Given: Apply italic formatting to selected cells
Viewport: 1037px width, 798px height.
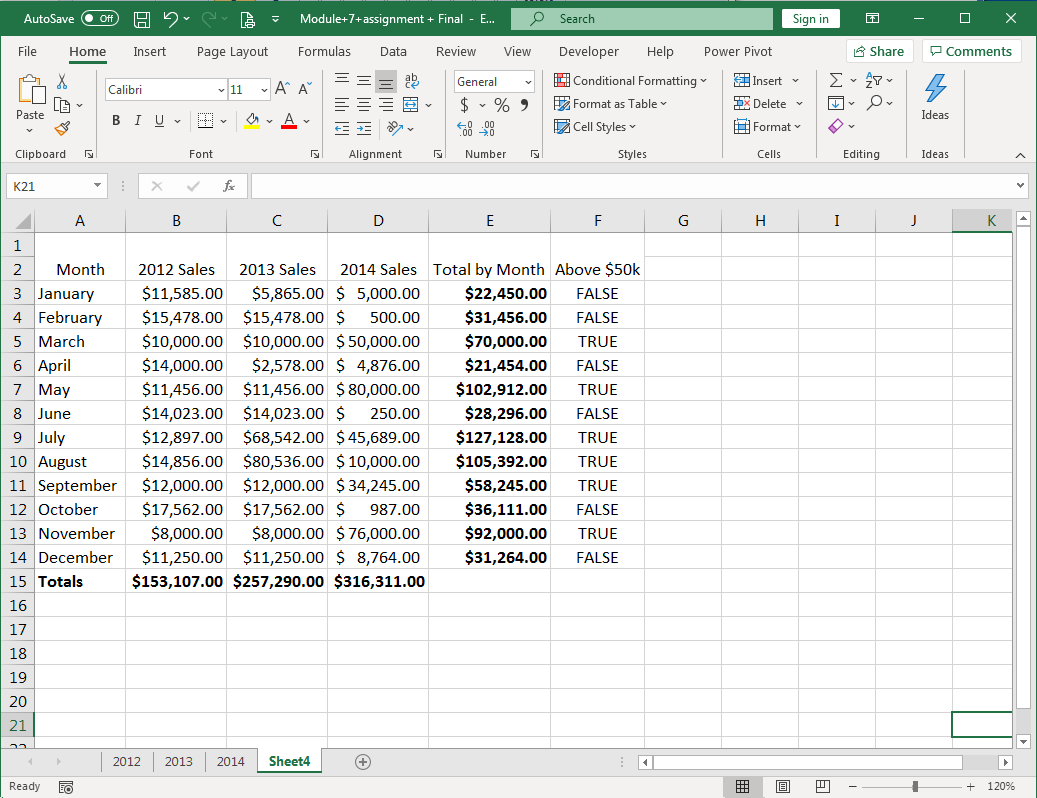Looking at the screenshot, I should click(x=137, y=120).
